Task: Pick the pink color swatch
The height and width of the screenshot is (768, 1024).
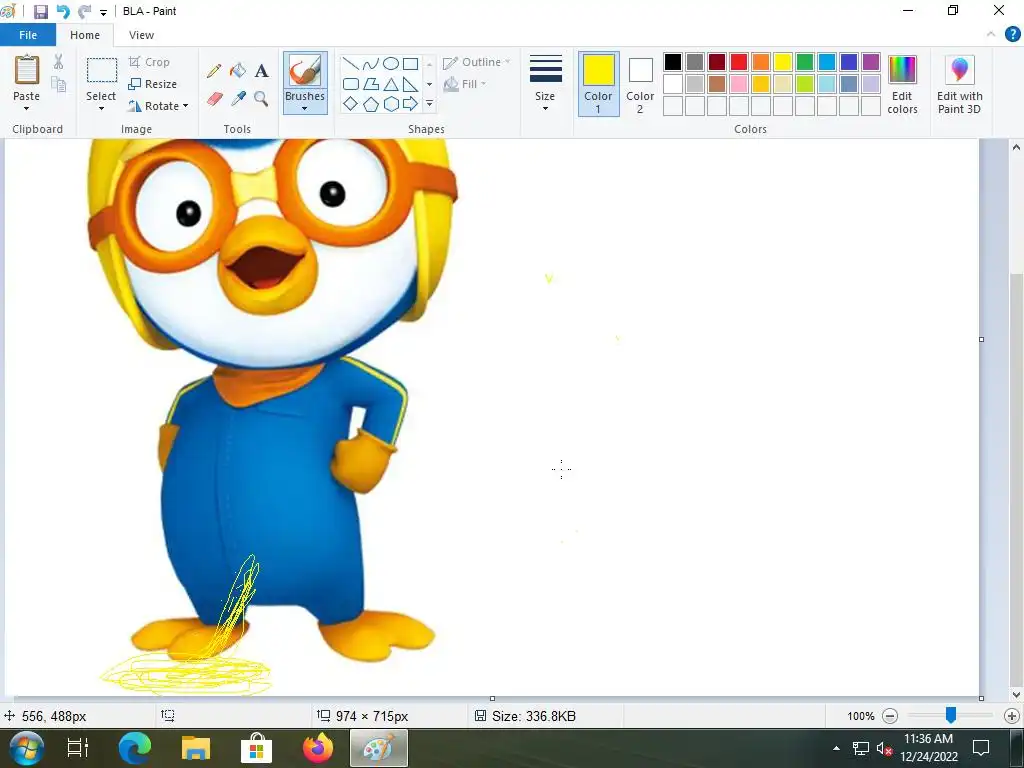Action: (739, 84)
